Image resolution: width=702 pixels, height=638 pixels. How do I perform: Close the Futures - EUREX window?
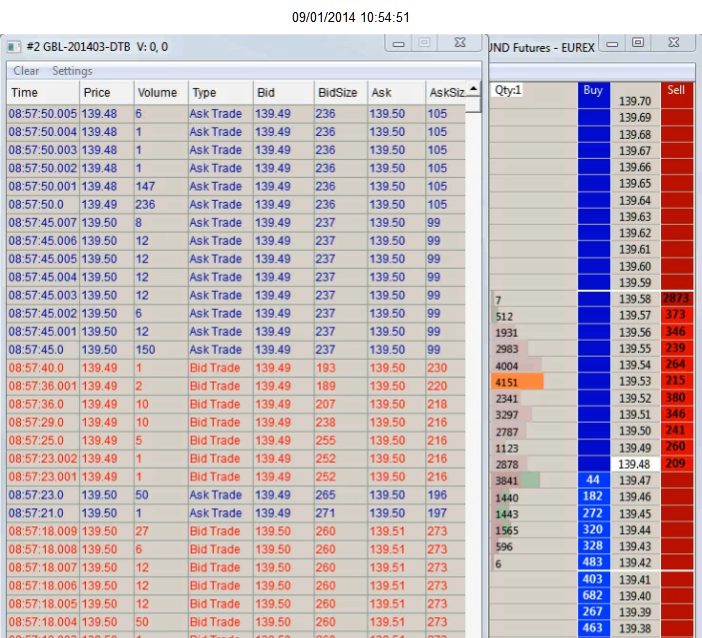click(x=673, y=43)
